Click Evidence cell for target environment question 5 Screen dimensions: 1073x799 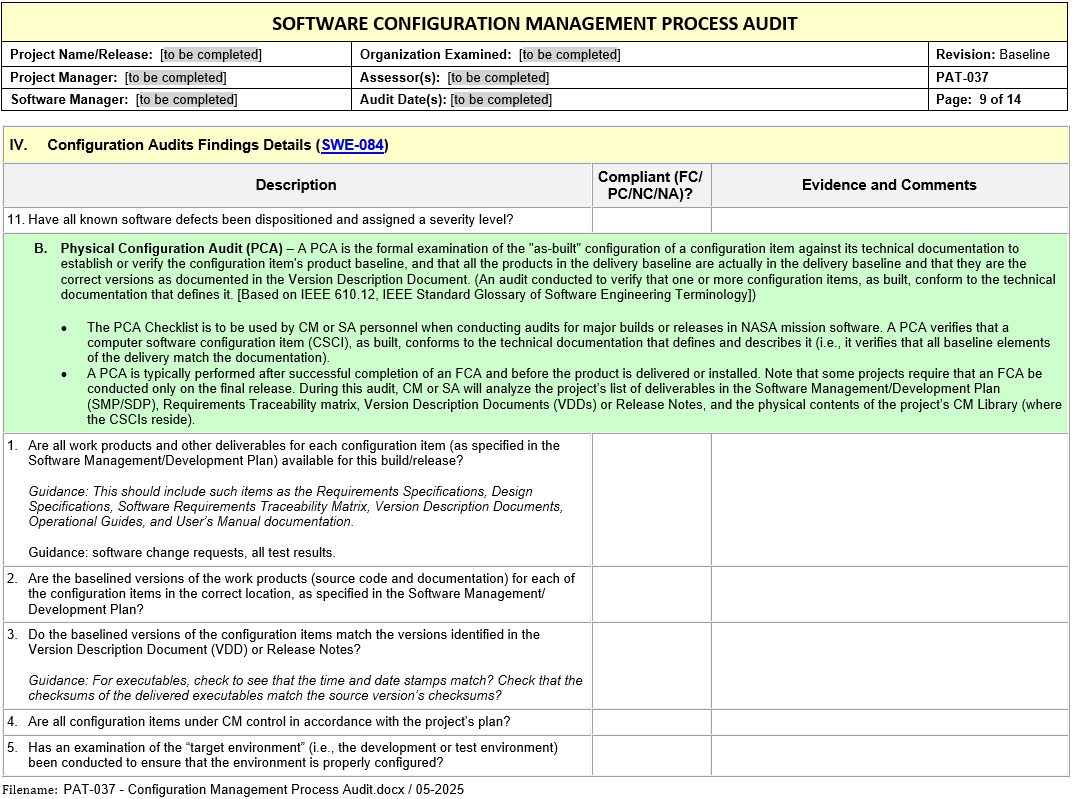[x=889, y=755]
